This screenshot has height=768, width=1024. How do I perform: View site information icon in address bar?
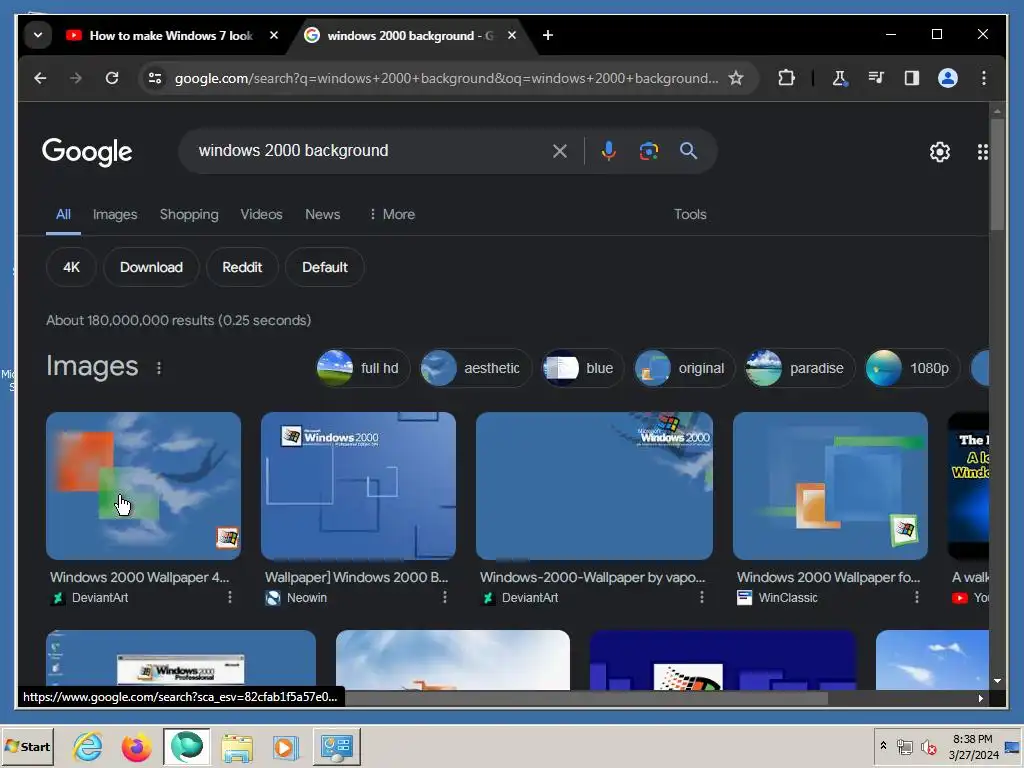155,78
